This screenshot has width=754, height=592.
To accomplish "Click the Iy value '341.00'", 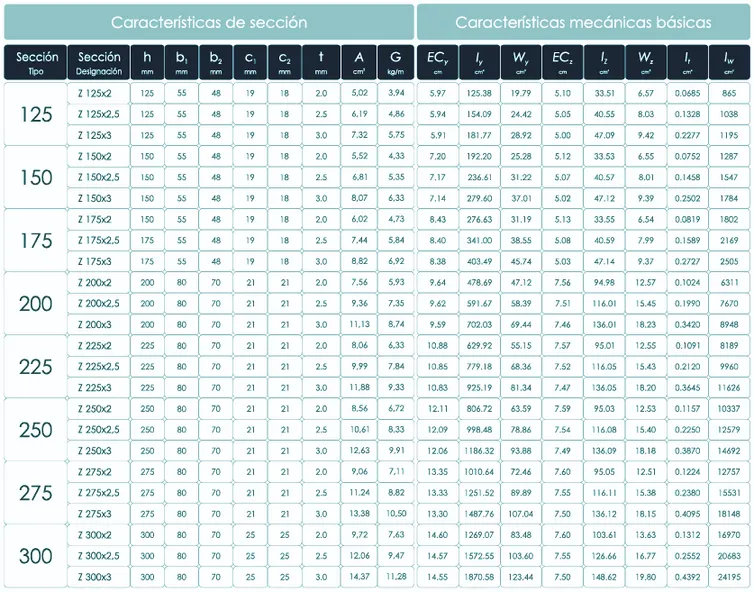I will pyautogui.click(x=479, y=240).
